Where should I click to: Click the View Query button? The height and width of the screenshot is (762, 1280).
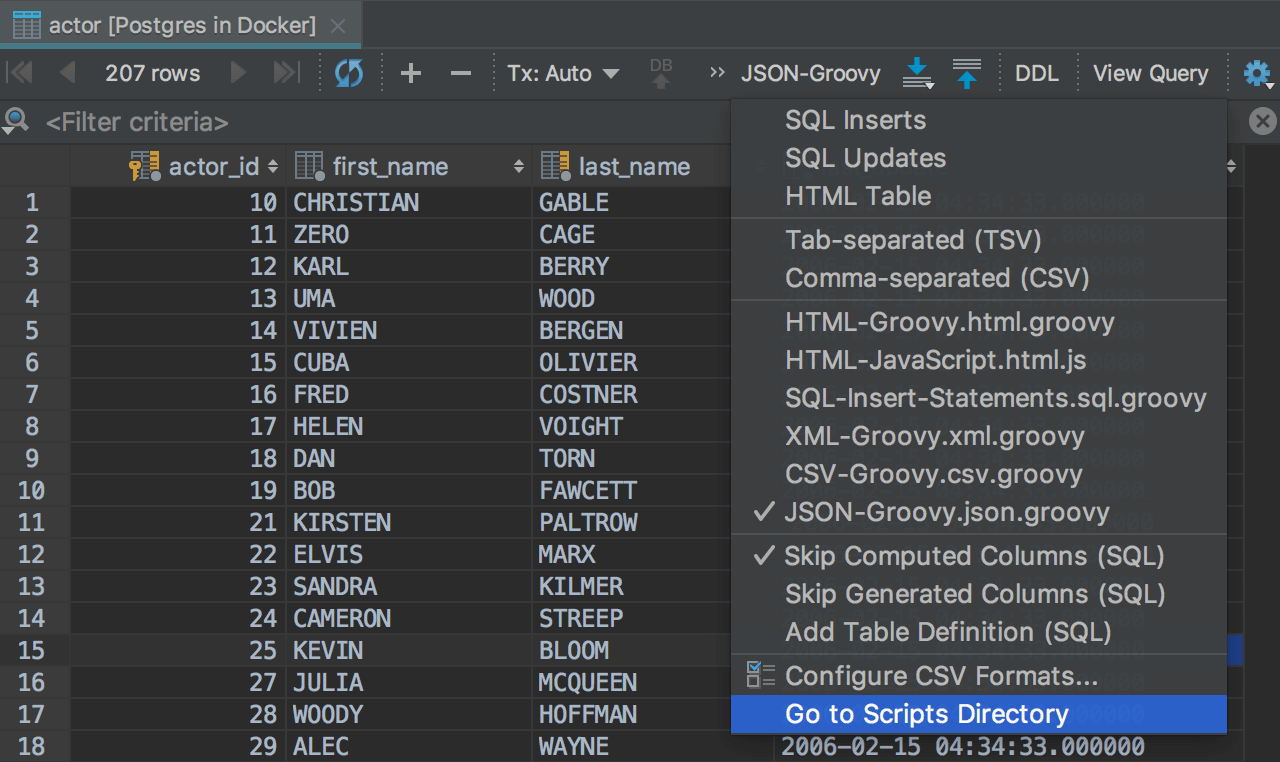pyautogui.click(x=1150, y=73)
